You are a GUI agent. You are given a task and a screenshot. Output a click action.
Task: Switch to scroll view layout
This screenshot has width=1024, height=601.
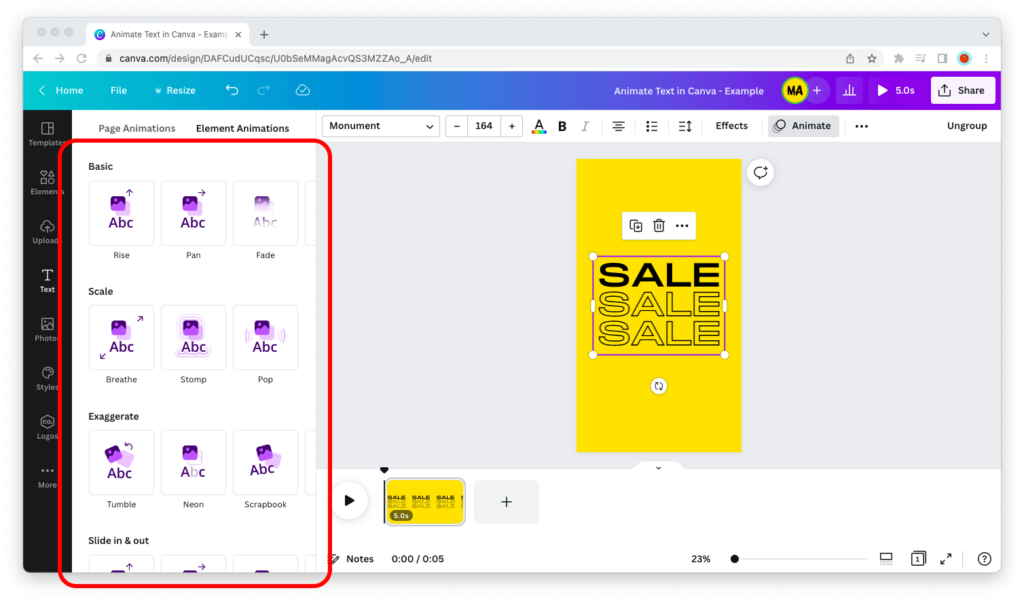(x=886, y=559)
